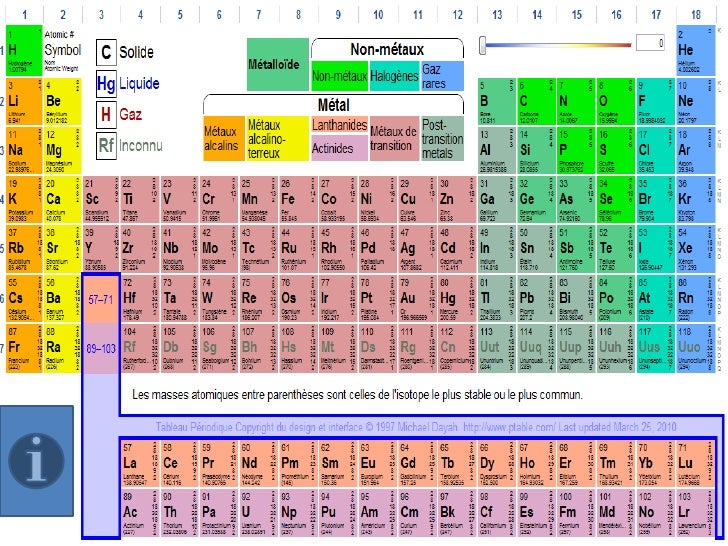Select the Iron Fe element cell
The image size is (728, 546).
click(x=298, y=200)
